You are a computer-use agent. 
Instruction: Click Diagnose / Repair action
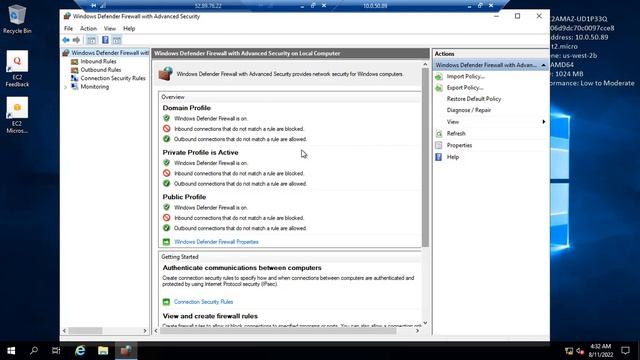point(469,110)
